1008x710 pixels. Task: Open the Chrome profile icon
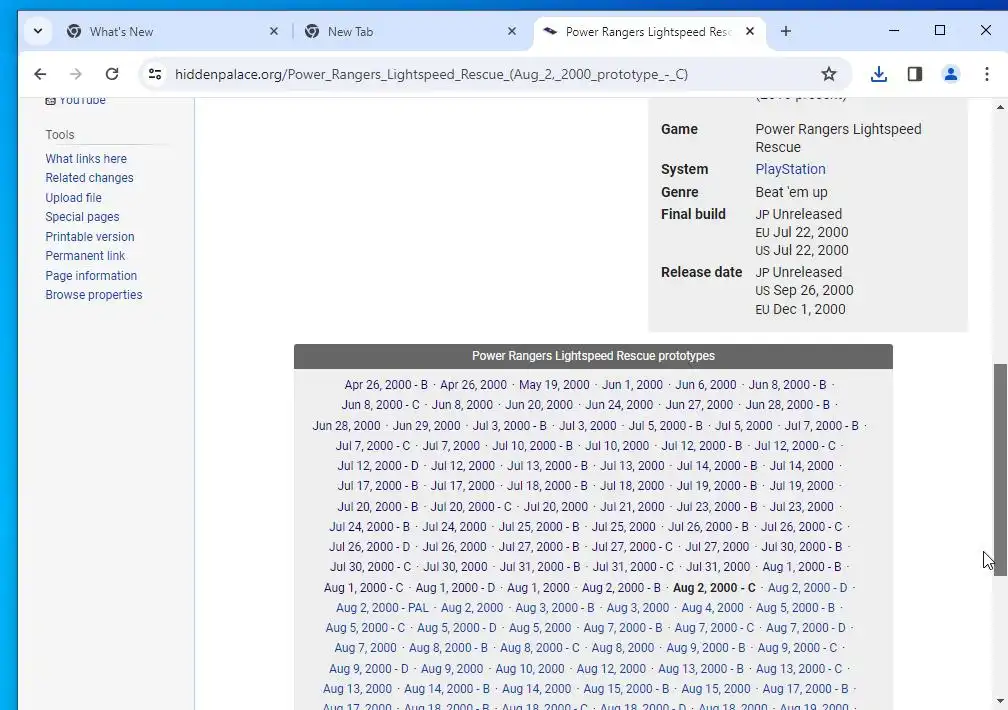[x=951, y=74]
